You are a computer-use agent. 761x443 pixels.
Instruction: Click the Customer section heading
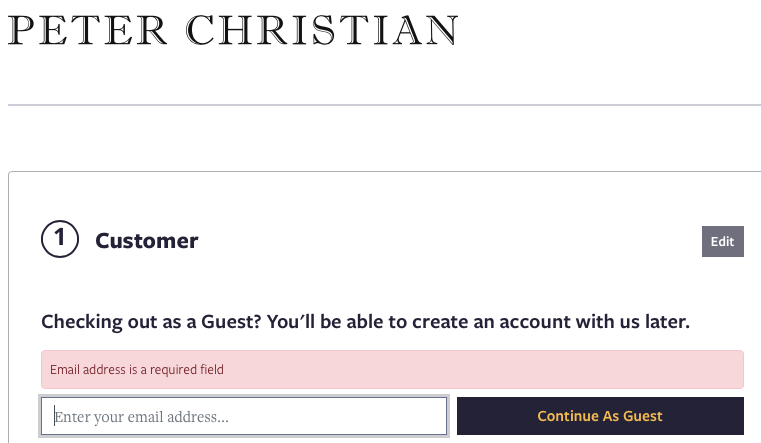[x=146, y=241]
